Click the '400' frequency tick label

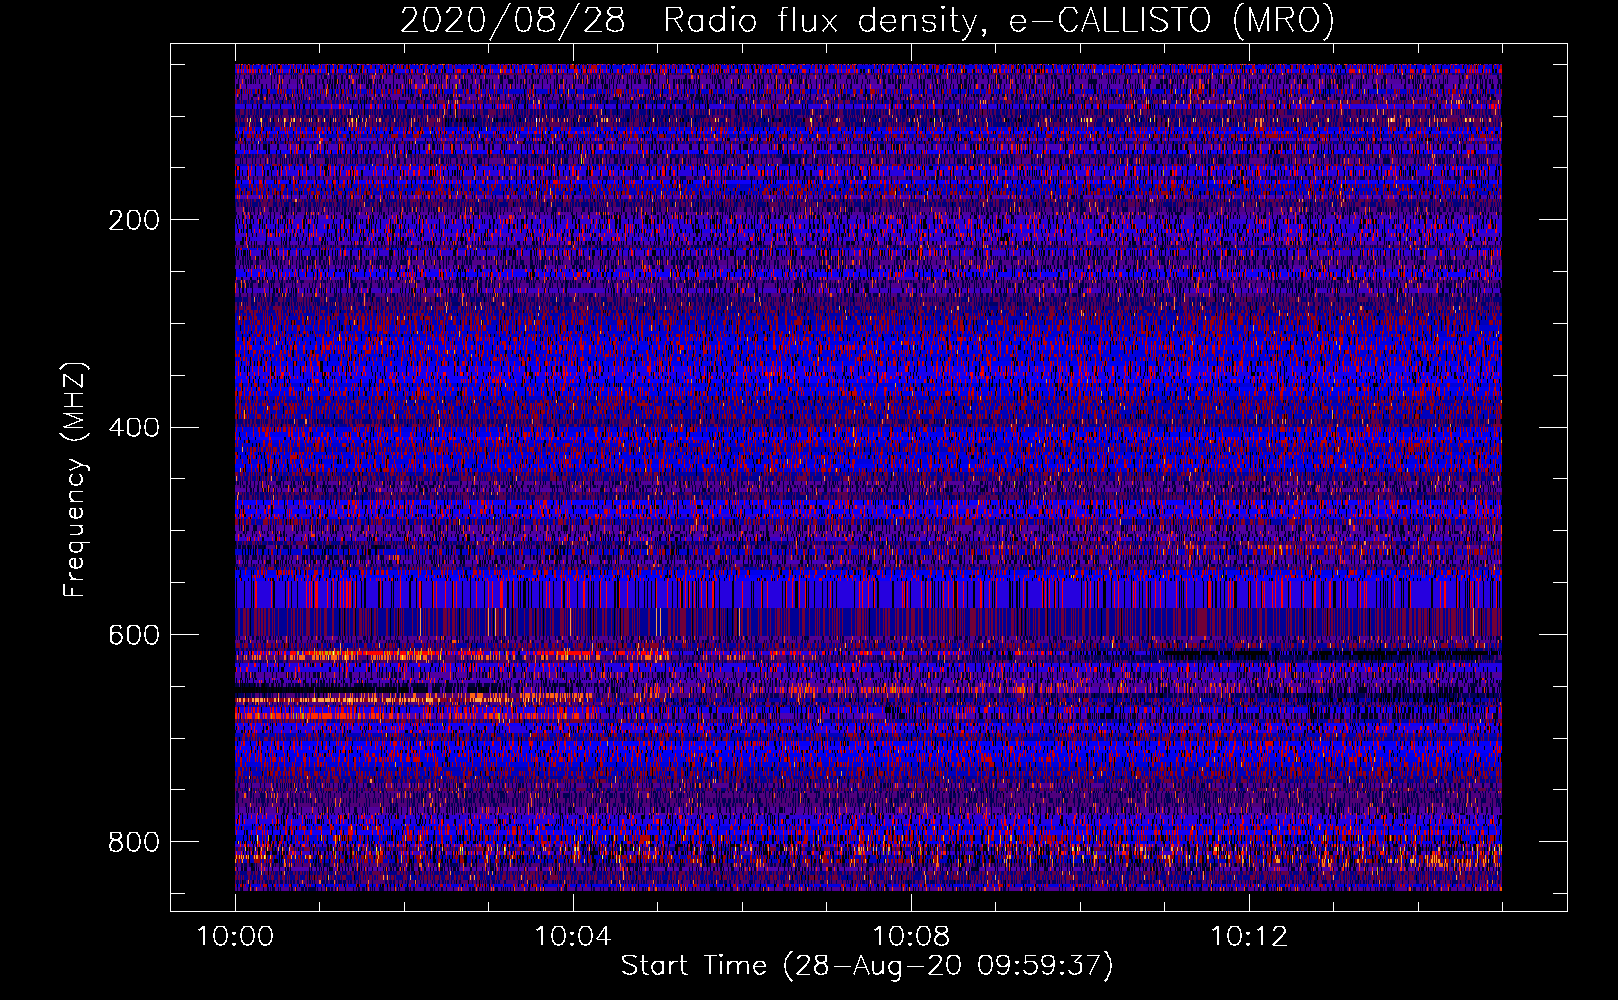(134, 428)
